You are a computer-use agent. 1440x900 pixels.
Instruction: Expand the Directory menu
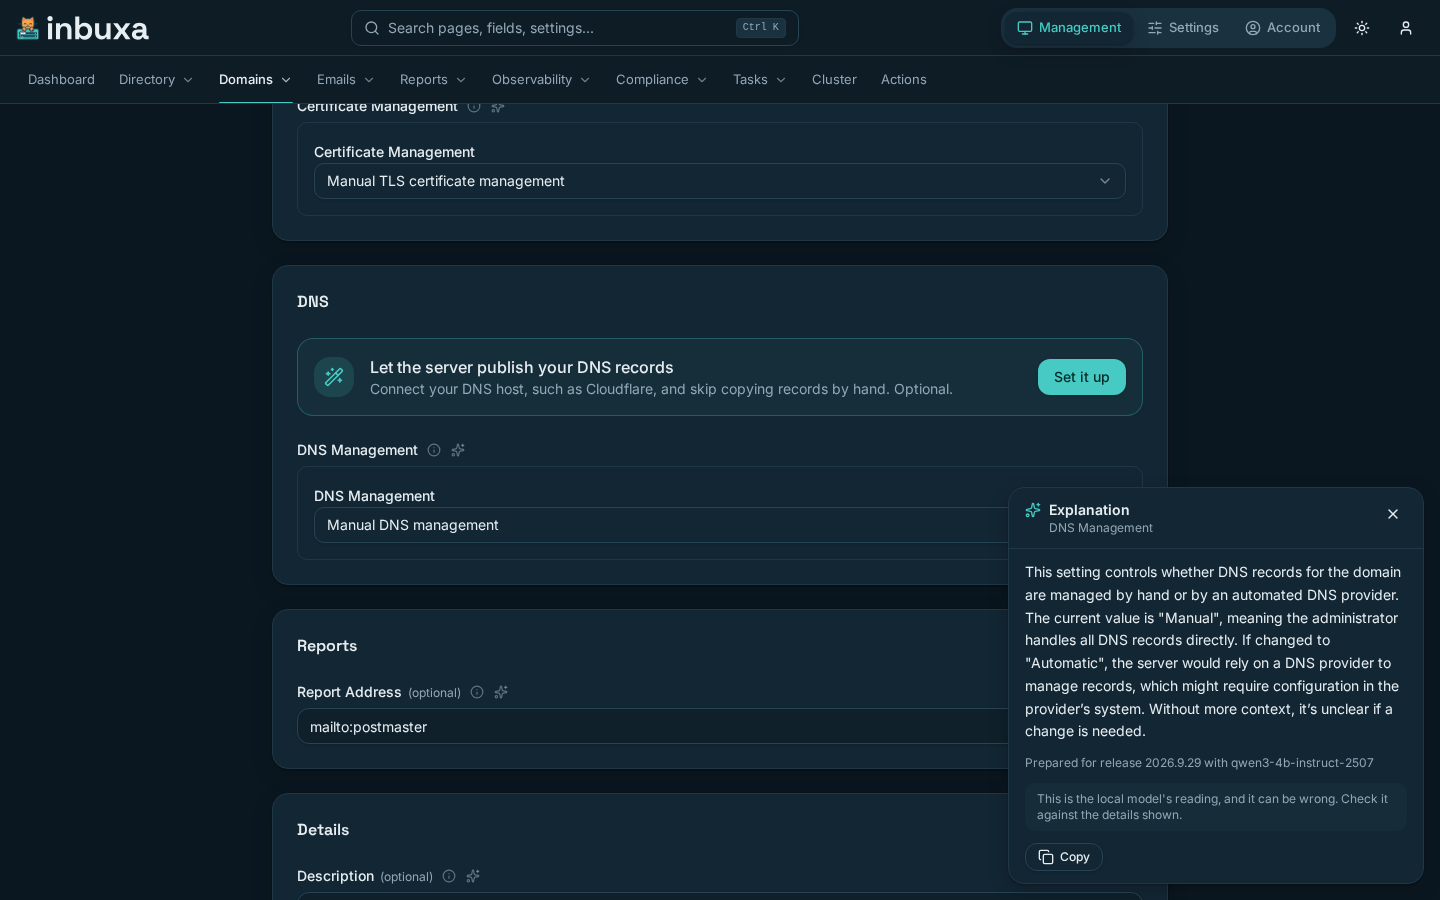click(156, 80)
